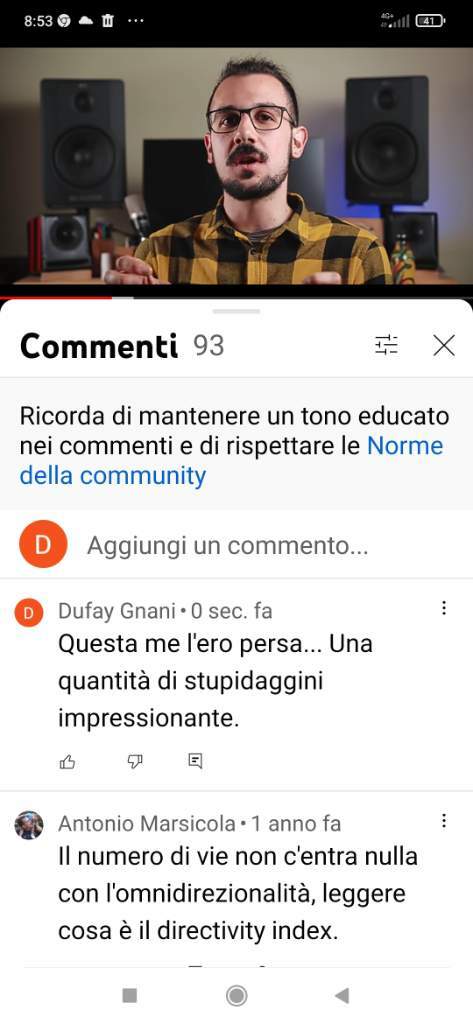Image resolution: width=473 pixels, height=1024 pixels.
Task: Open Dufay Gnani's small avatar on comment
Action: (29, 613)
